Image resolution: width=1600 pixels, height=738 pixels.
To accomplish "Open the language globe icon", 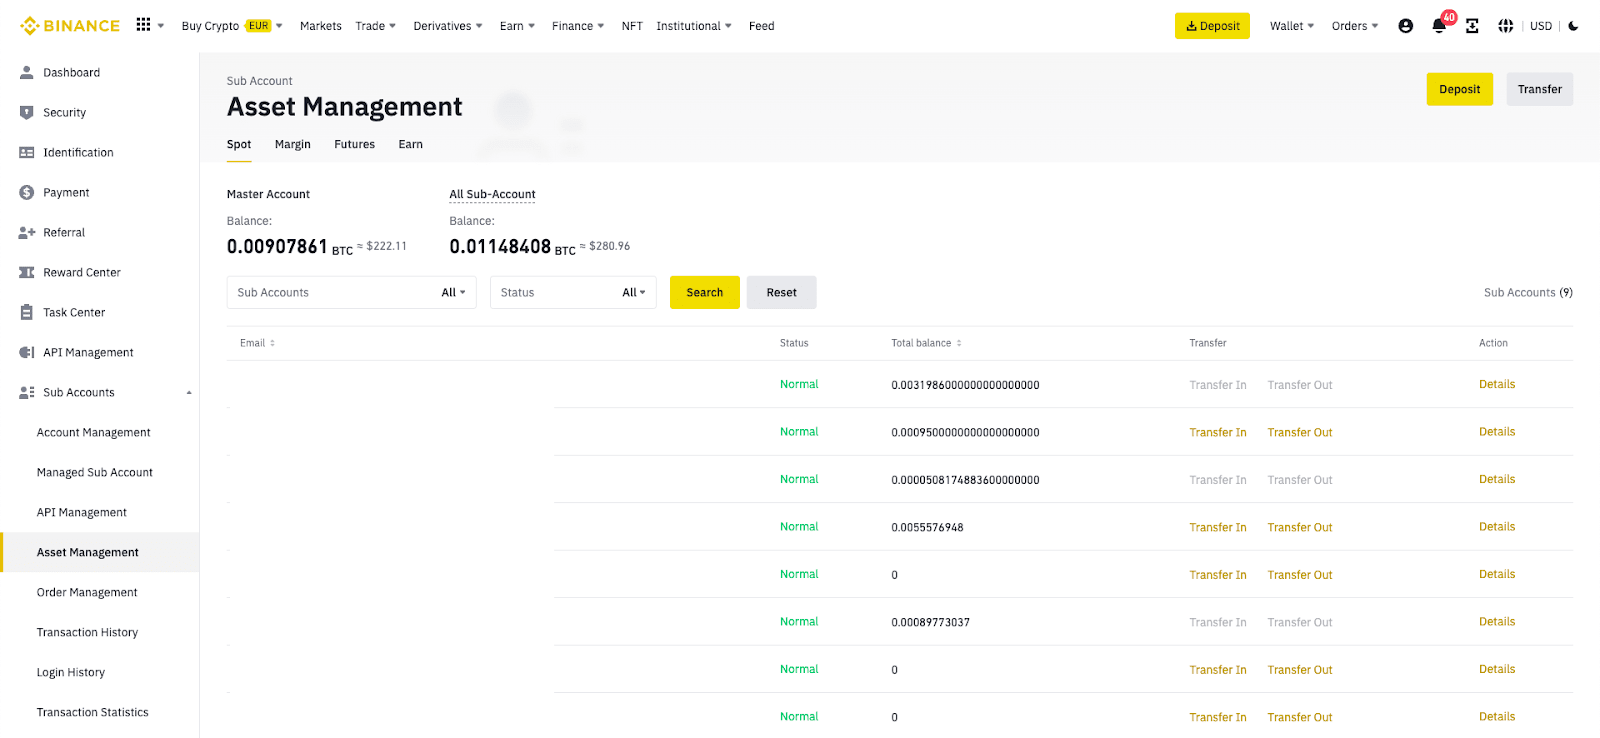I will [1505, 26].
